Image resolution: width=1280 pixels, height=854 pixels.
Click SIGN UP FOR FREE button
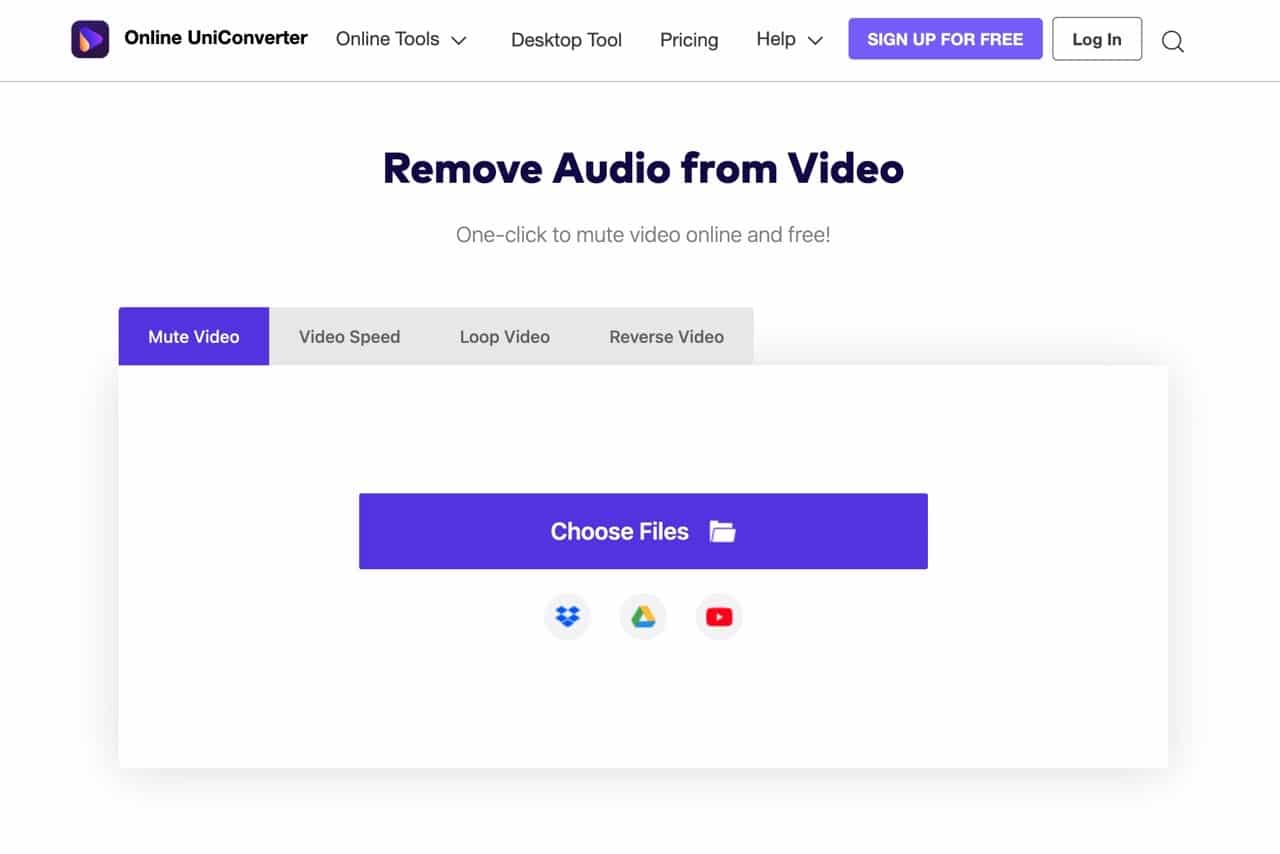click(945, 39)
